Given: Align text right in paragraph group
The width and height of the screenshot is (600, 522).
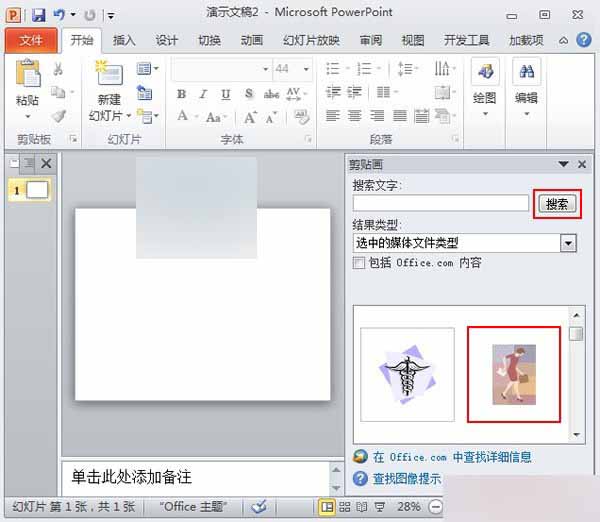Looking at the screenshot, I should point(377,116).
